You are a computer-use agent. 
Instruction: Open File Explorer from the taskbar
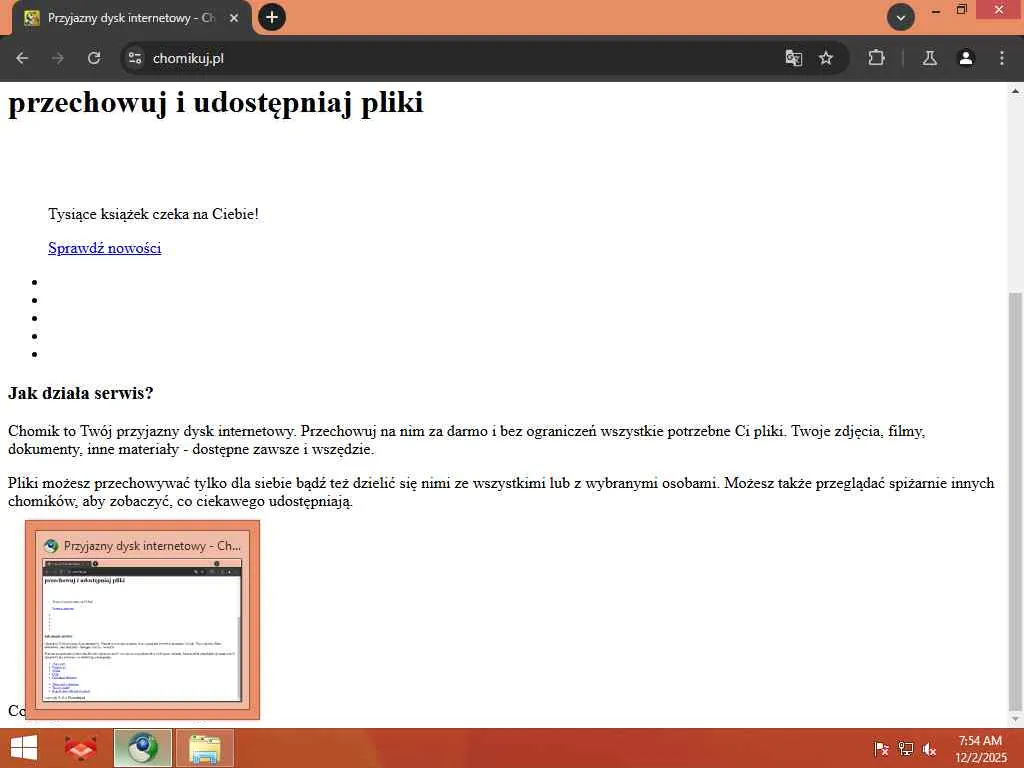pyautogui.click(x=204, y=748)
